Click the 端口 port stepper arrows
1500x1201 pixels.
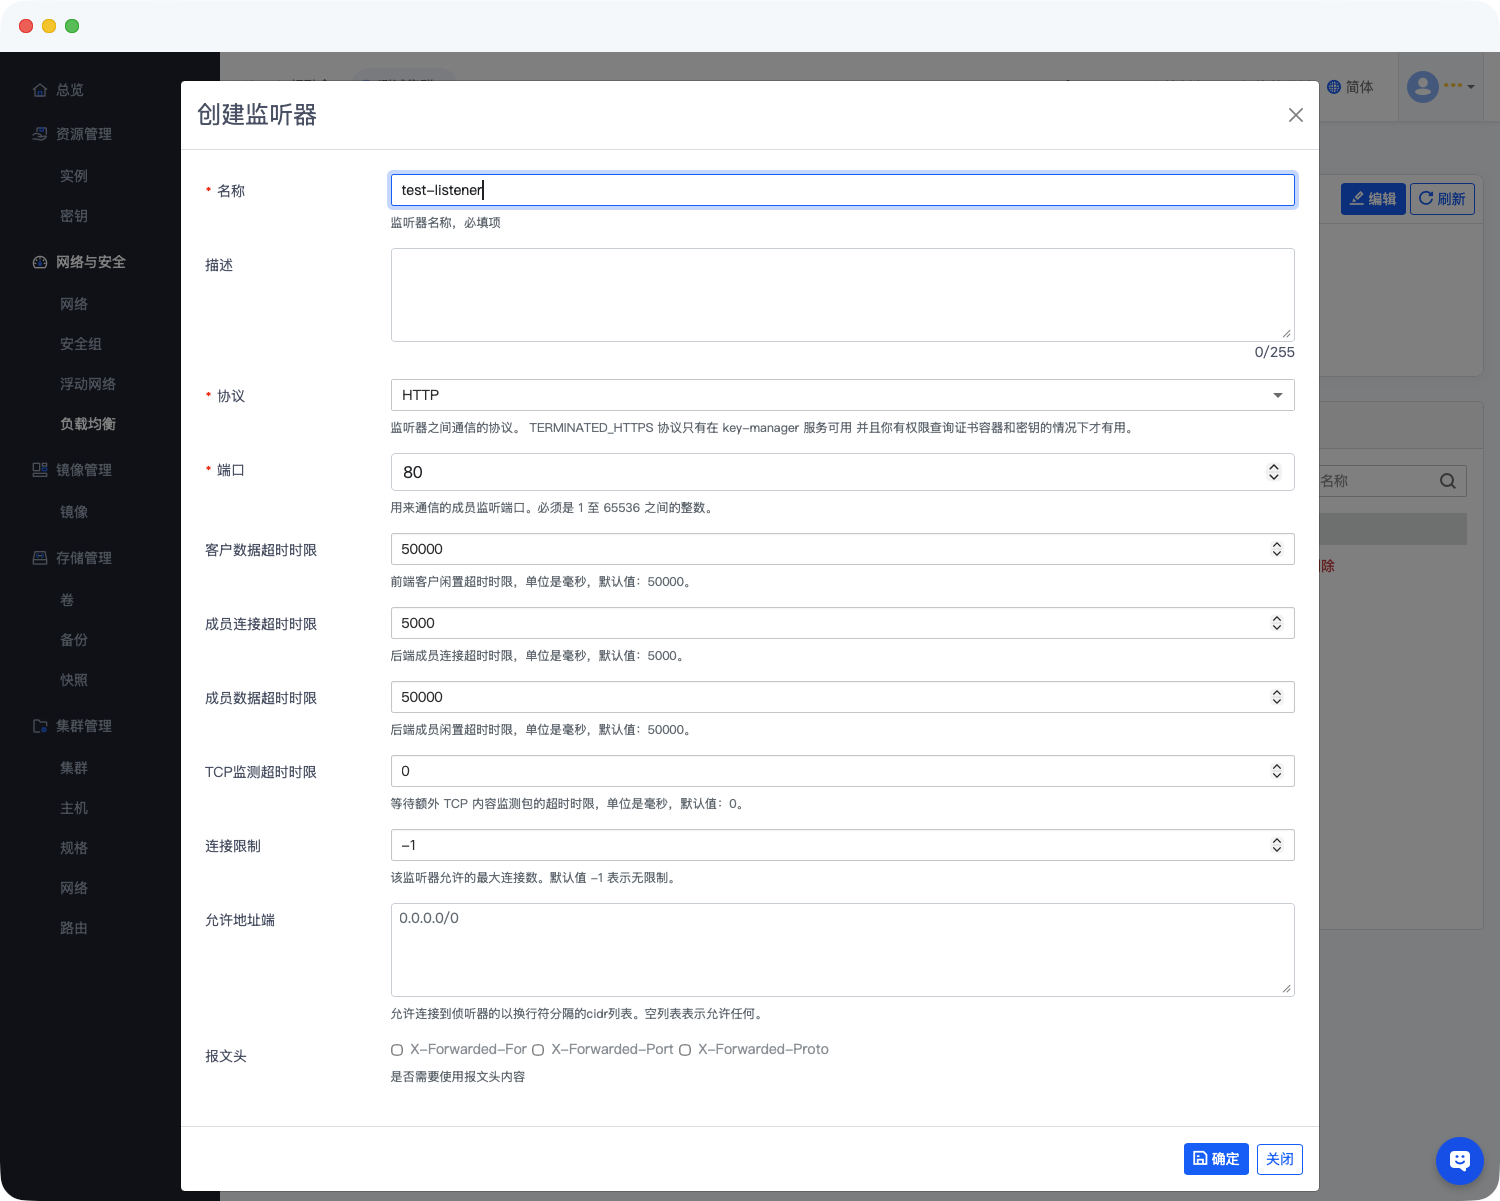(1273, 472)
